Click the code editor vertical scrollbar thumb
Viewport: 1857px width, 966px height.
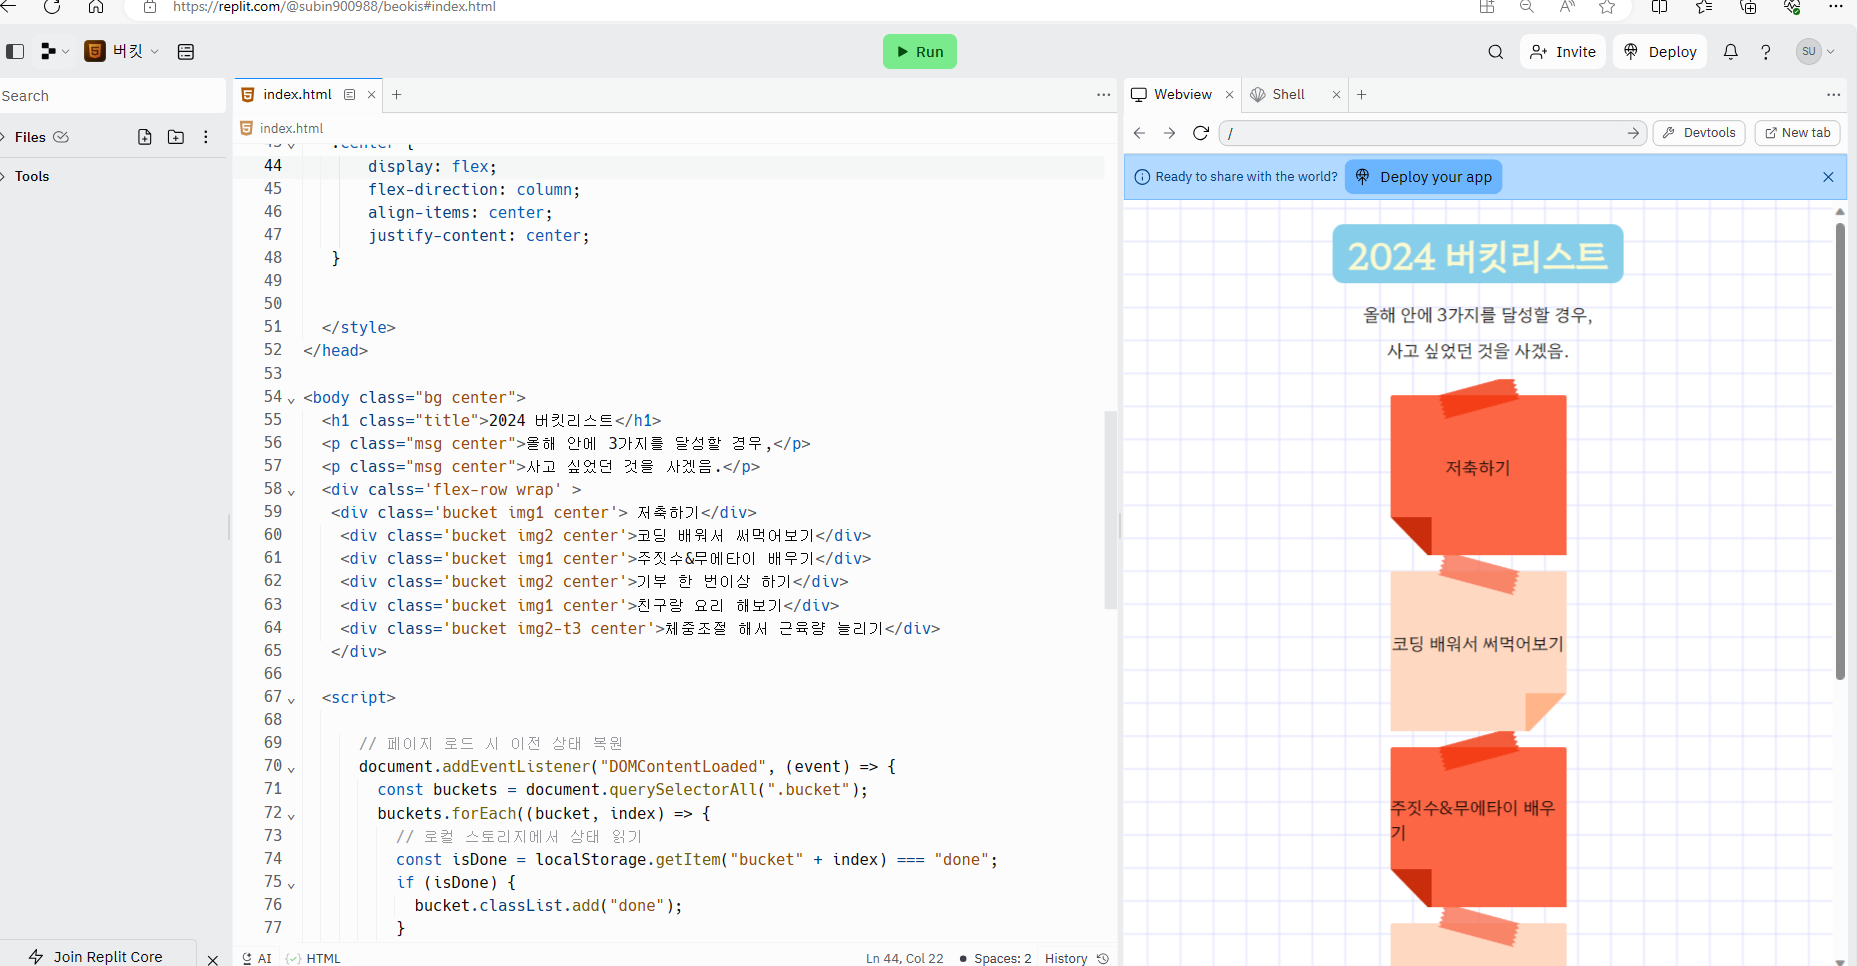tap(1110, 509)
